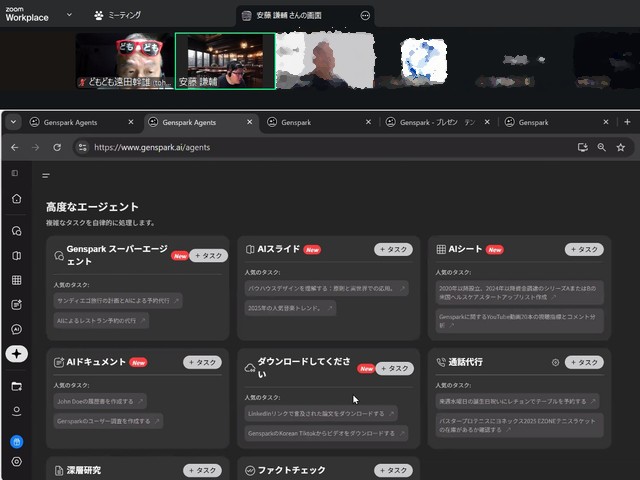640x480 pixels.
Task: Open a new browser tab
Action: (x=627, y=122)
